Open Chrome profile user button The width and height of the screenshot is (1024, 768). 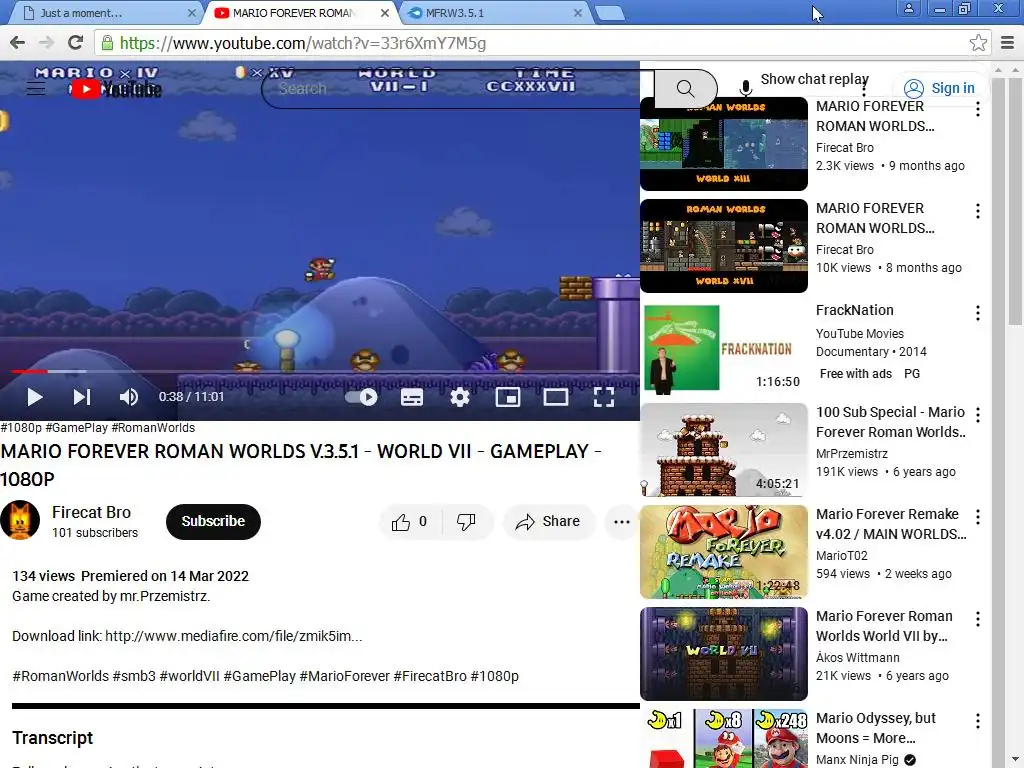(908, 8)
